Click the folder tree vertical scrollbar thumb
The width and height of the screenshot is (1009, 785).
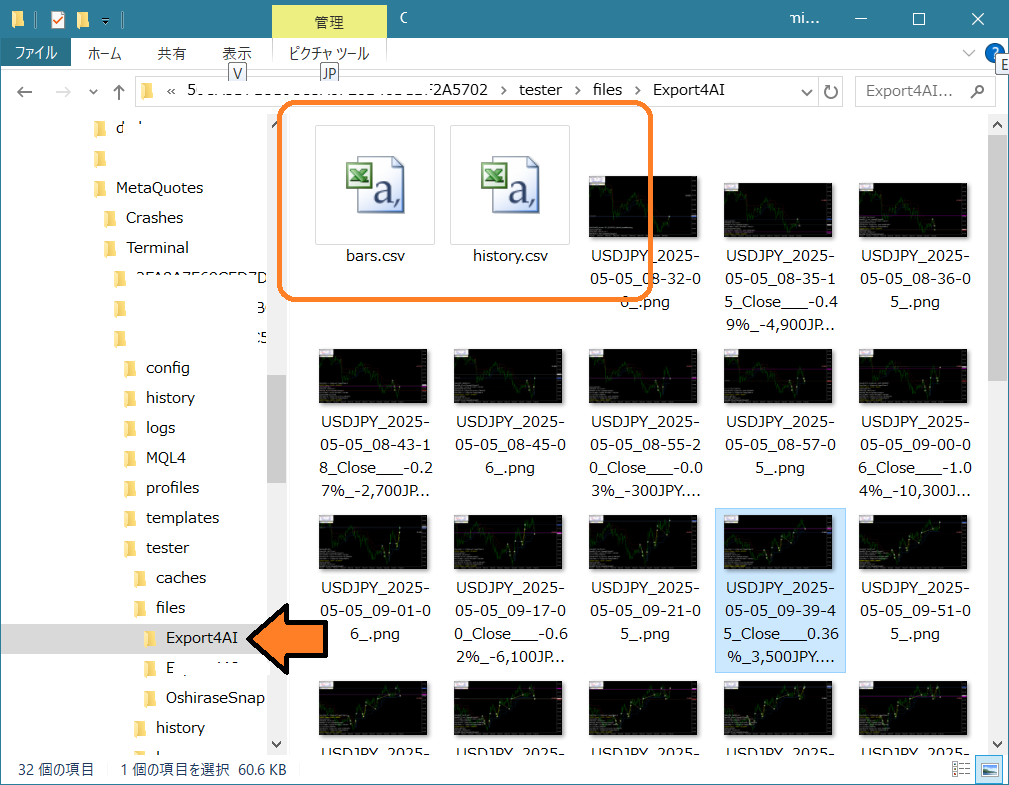(277, 429)
